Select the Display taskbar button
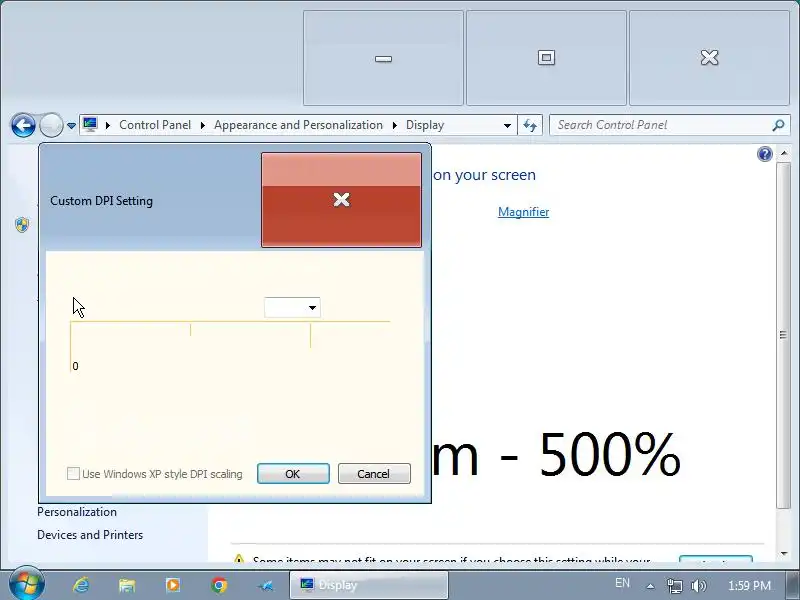Image resolution: width=800 pixels, height=600 pixels. pos(369,585)
